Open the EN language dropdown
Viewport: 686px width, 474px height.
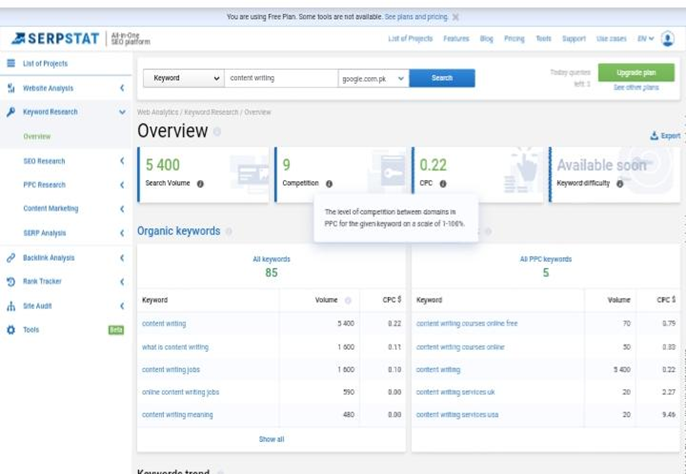tap(646, 39)
